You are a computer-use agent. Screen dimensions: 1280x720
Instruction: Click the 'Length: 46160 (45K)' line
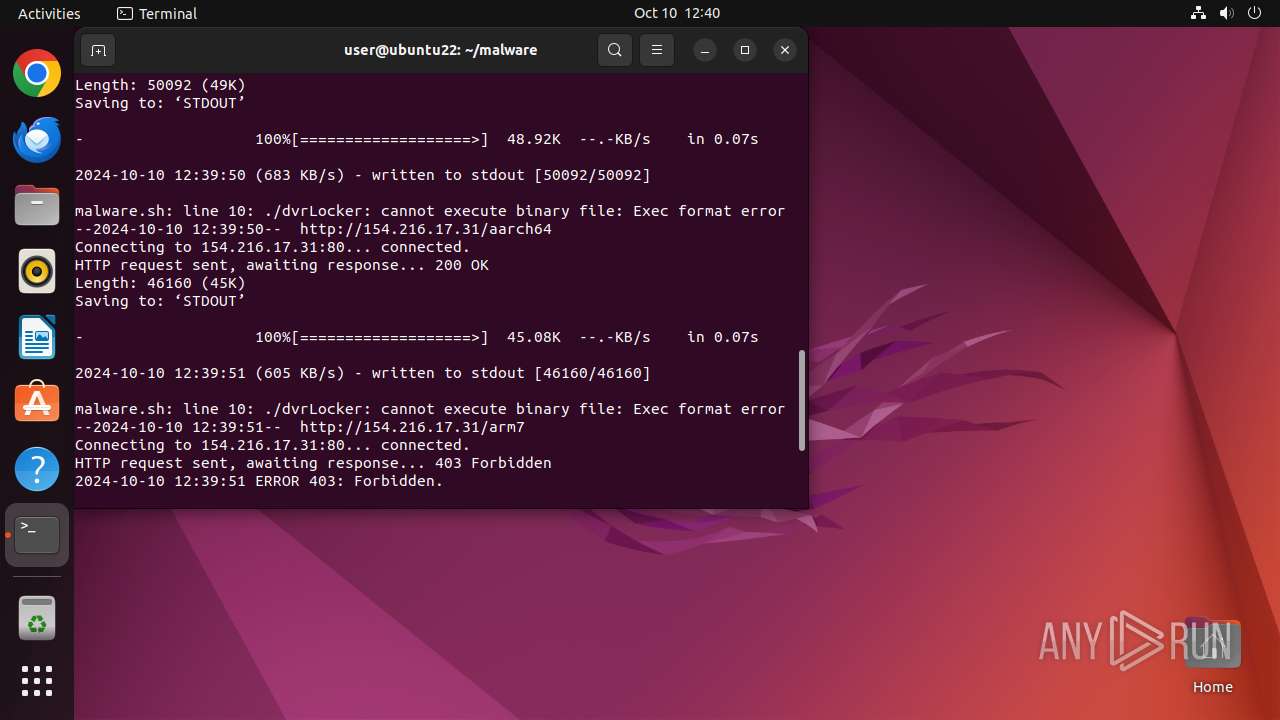point(160,283)
